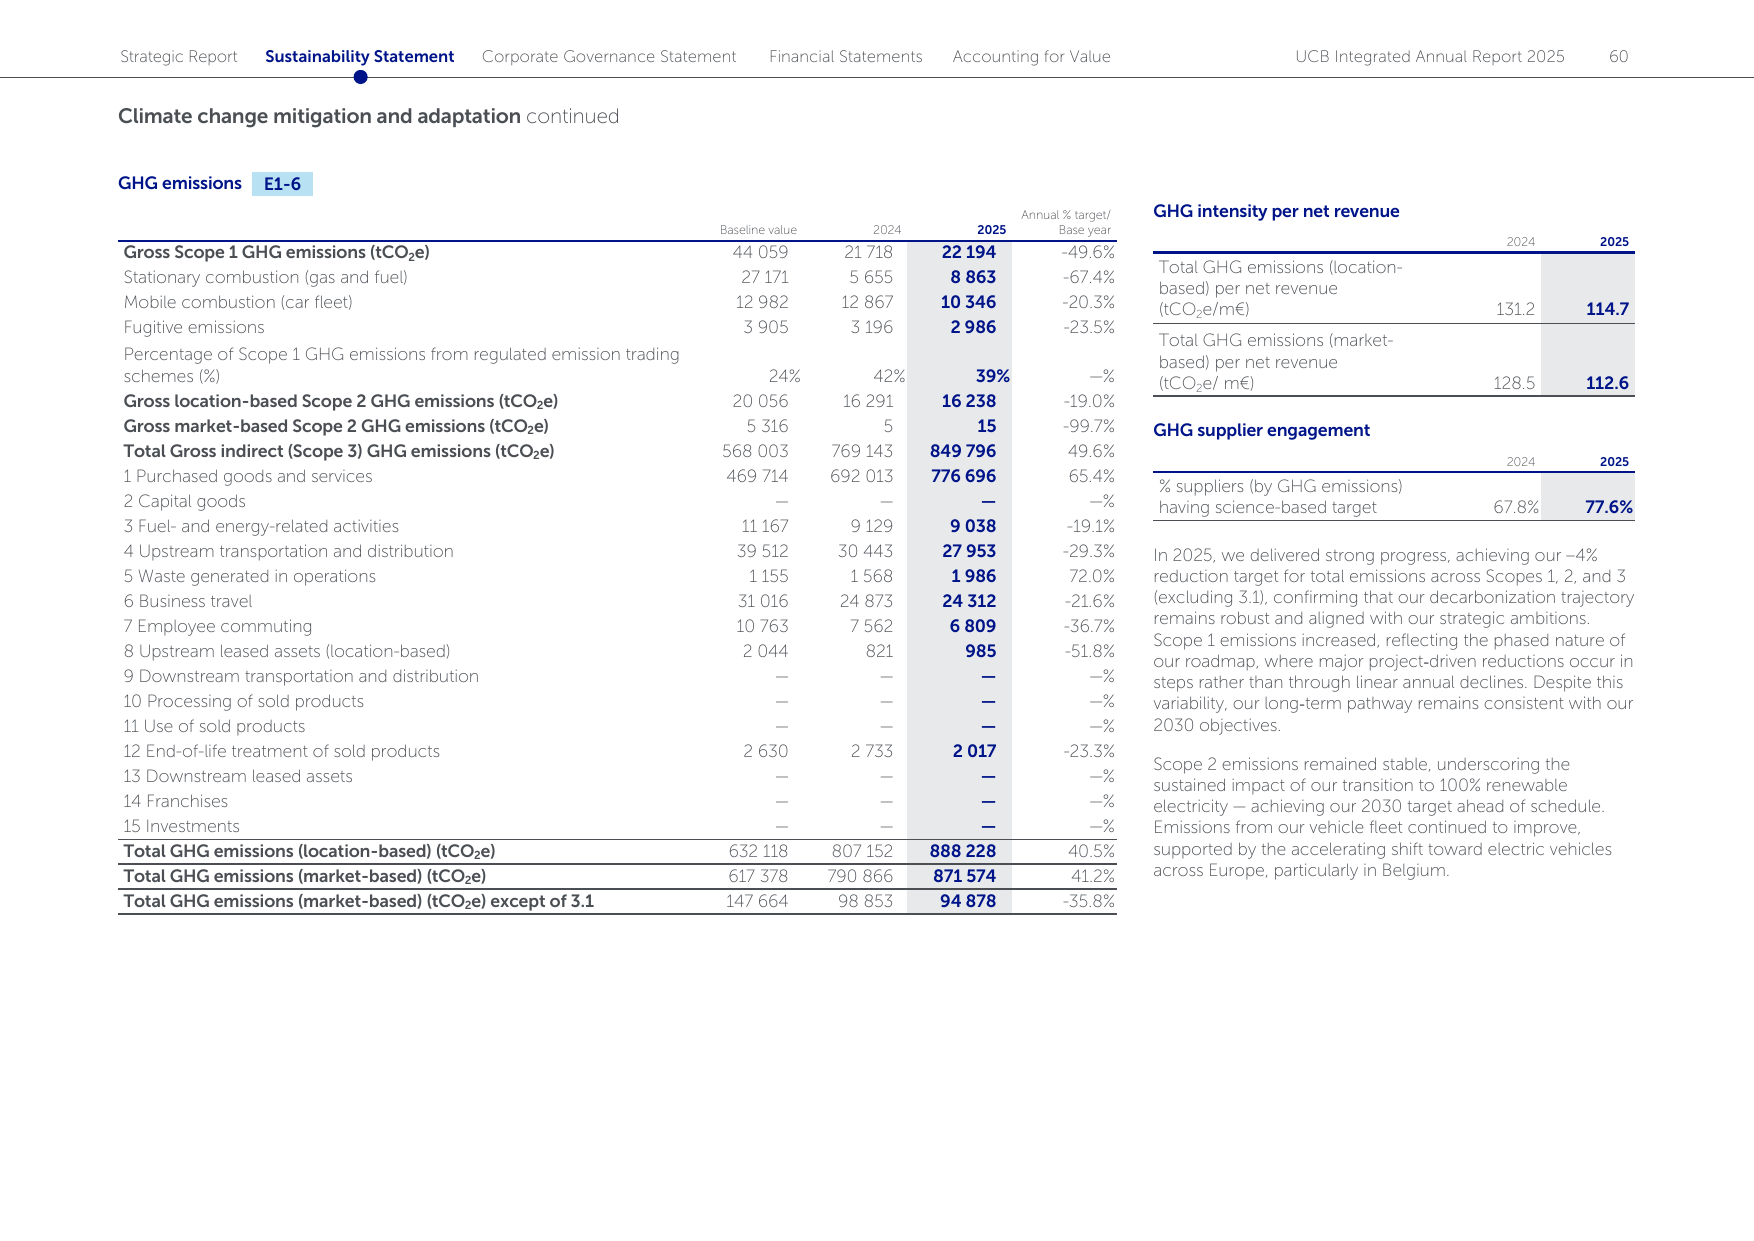
Task: Click Business travel 2025 value 24 312
Action: pos(969,601)
